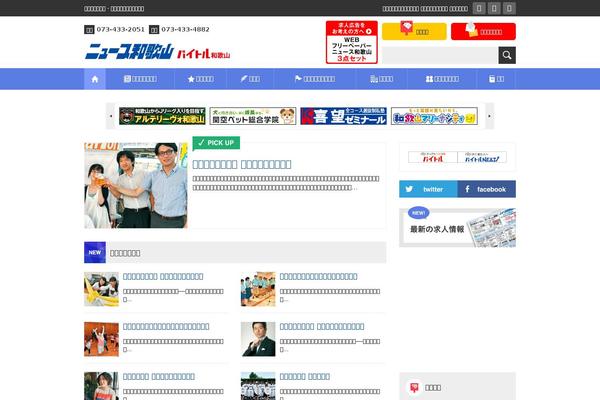This screenshot has height=400, width=600.
Task: Click the blue NEW section badge
Action: pyautogui.click(x=95, y=253)
